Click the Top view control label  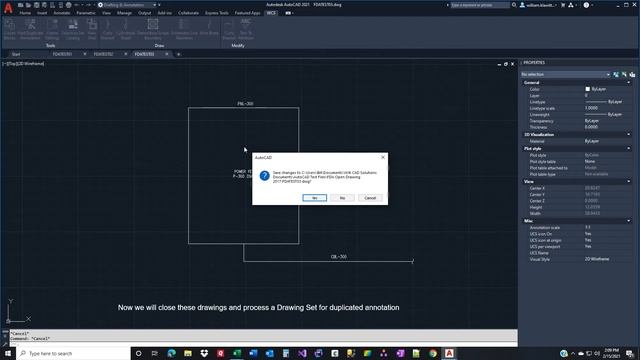12,64
